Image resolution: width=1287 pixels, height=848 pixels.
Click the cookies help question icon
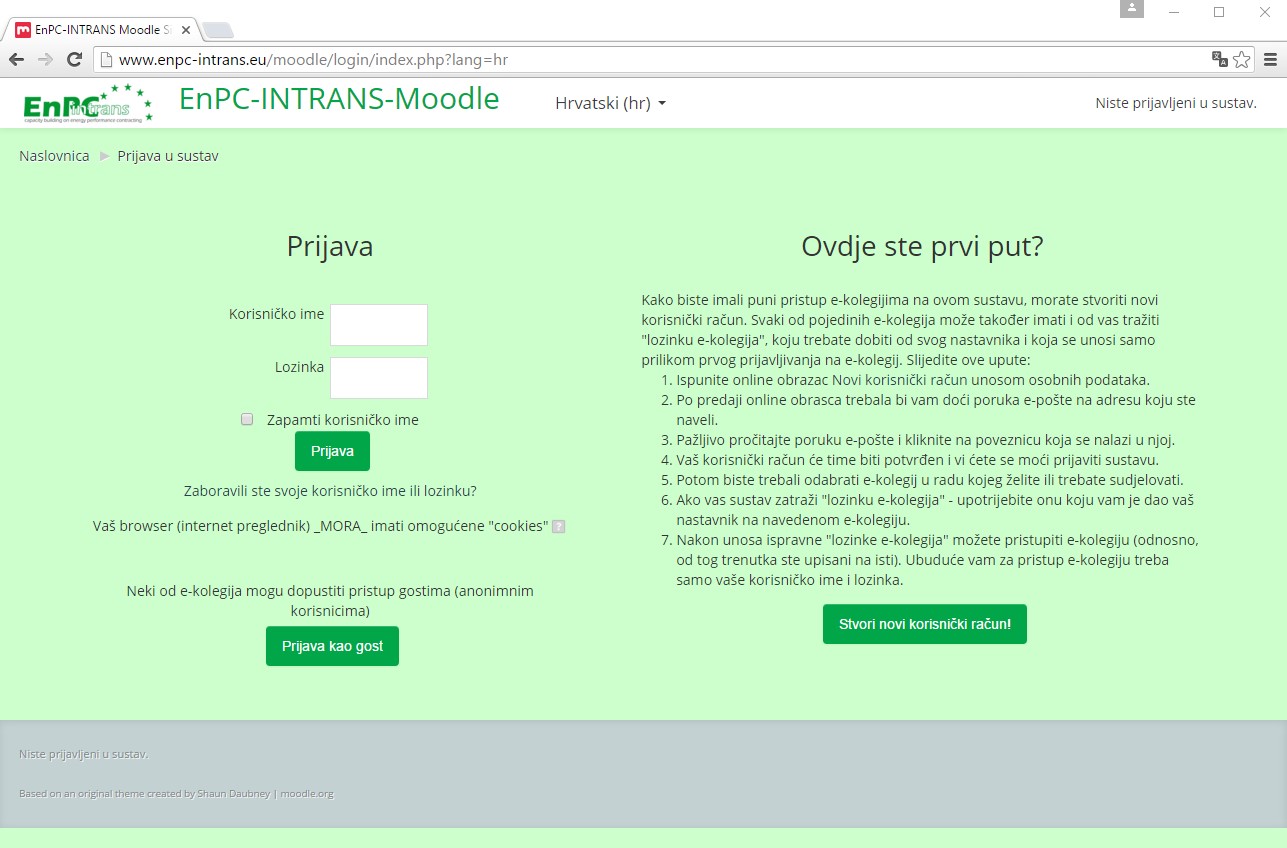559,527
